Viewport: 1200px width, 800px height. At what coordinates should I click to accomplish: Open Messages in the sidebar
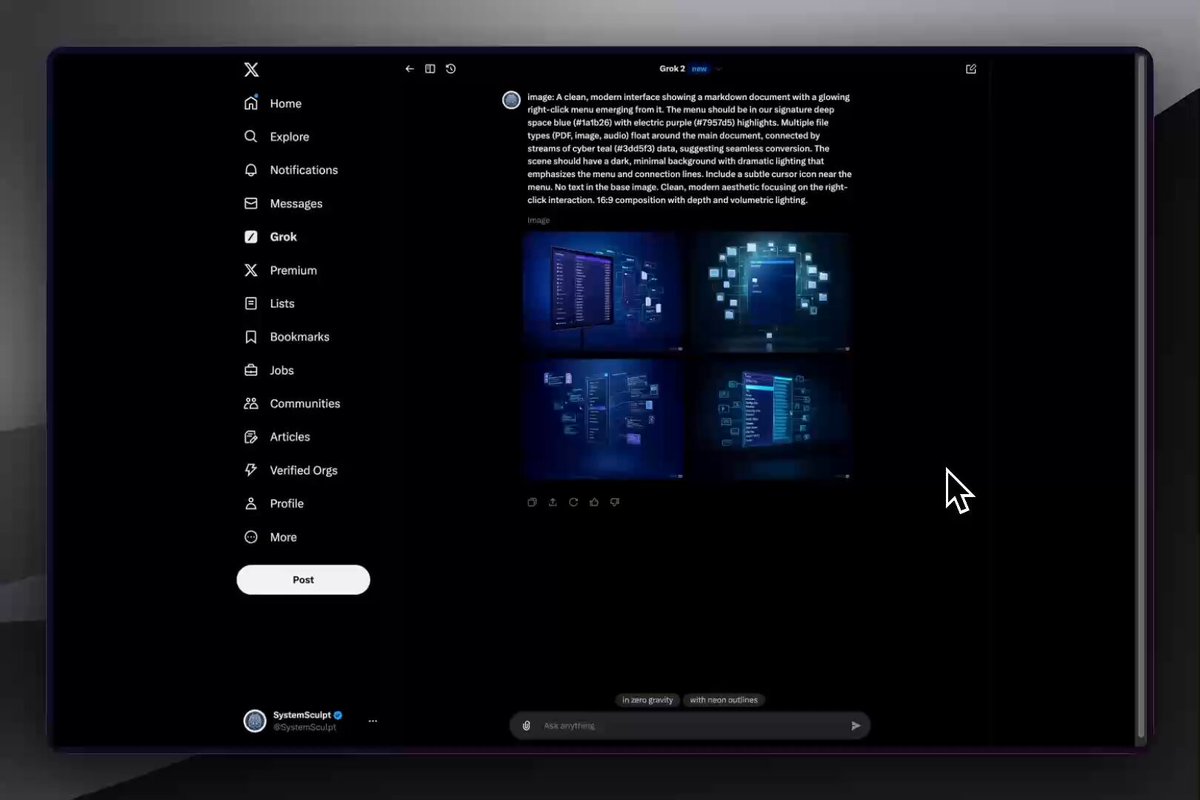coord(284,203)
